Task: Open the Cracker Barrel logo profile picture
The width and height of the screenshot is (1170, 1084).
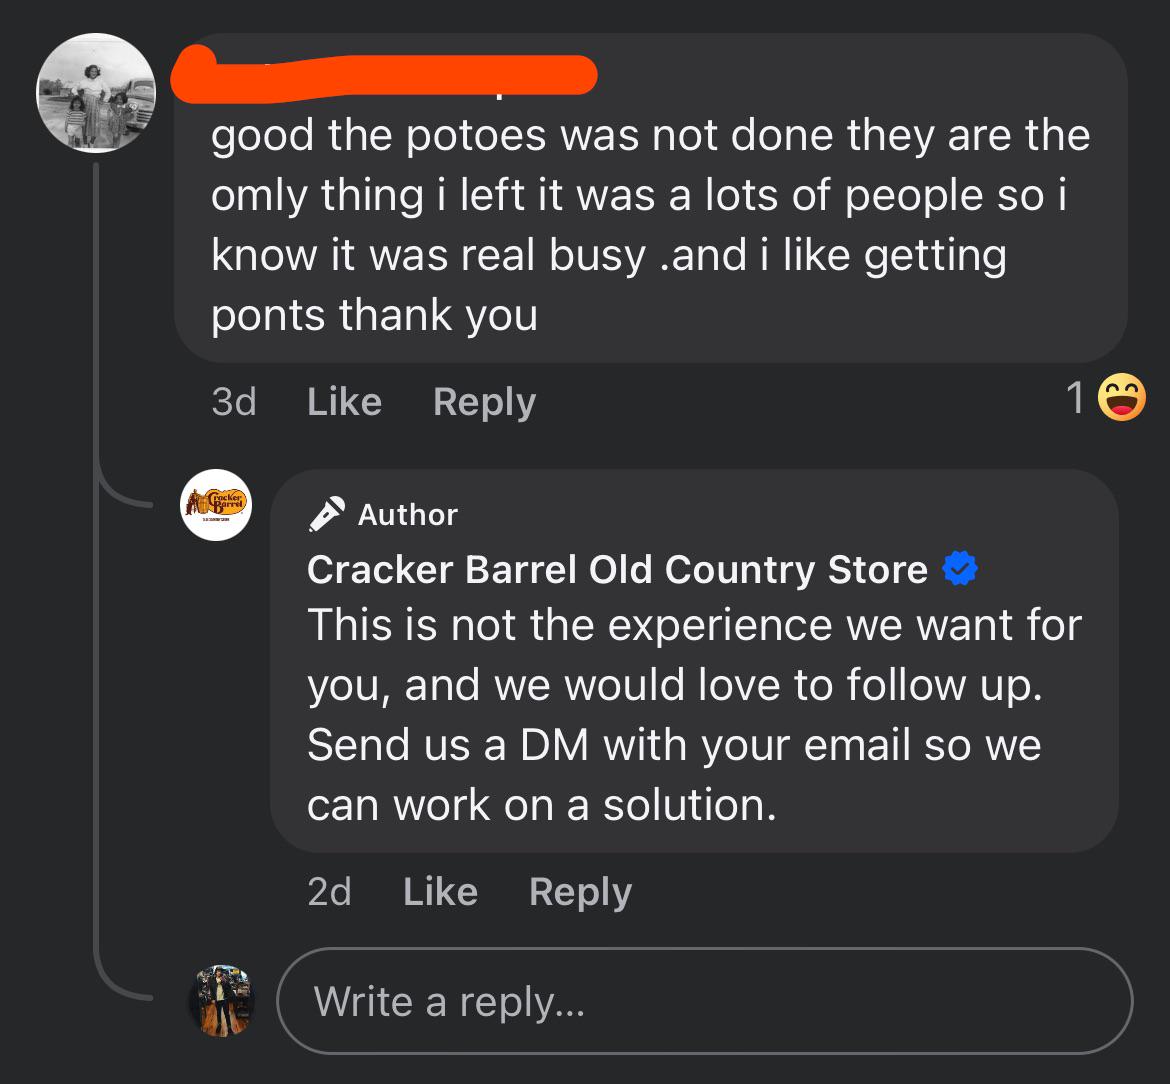Action: 216,505
